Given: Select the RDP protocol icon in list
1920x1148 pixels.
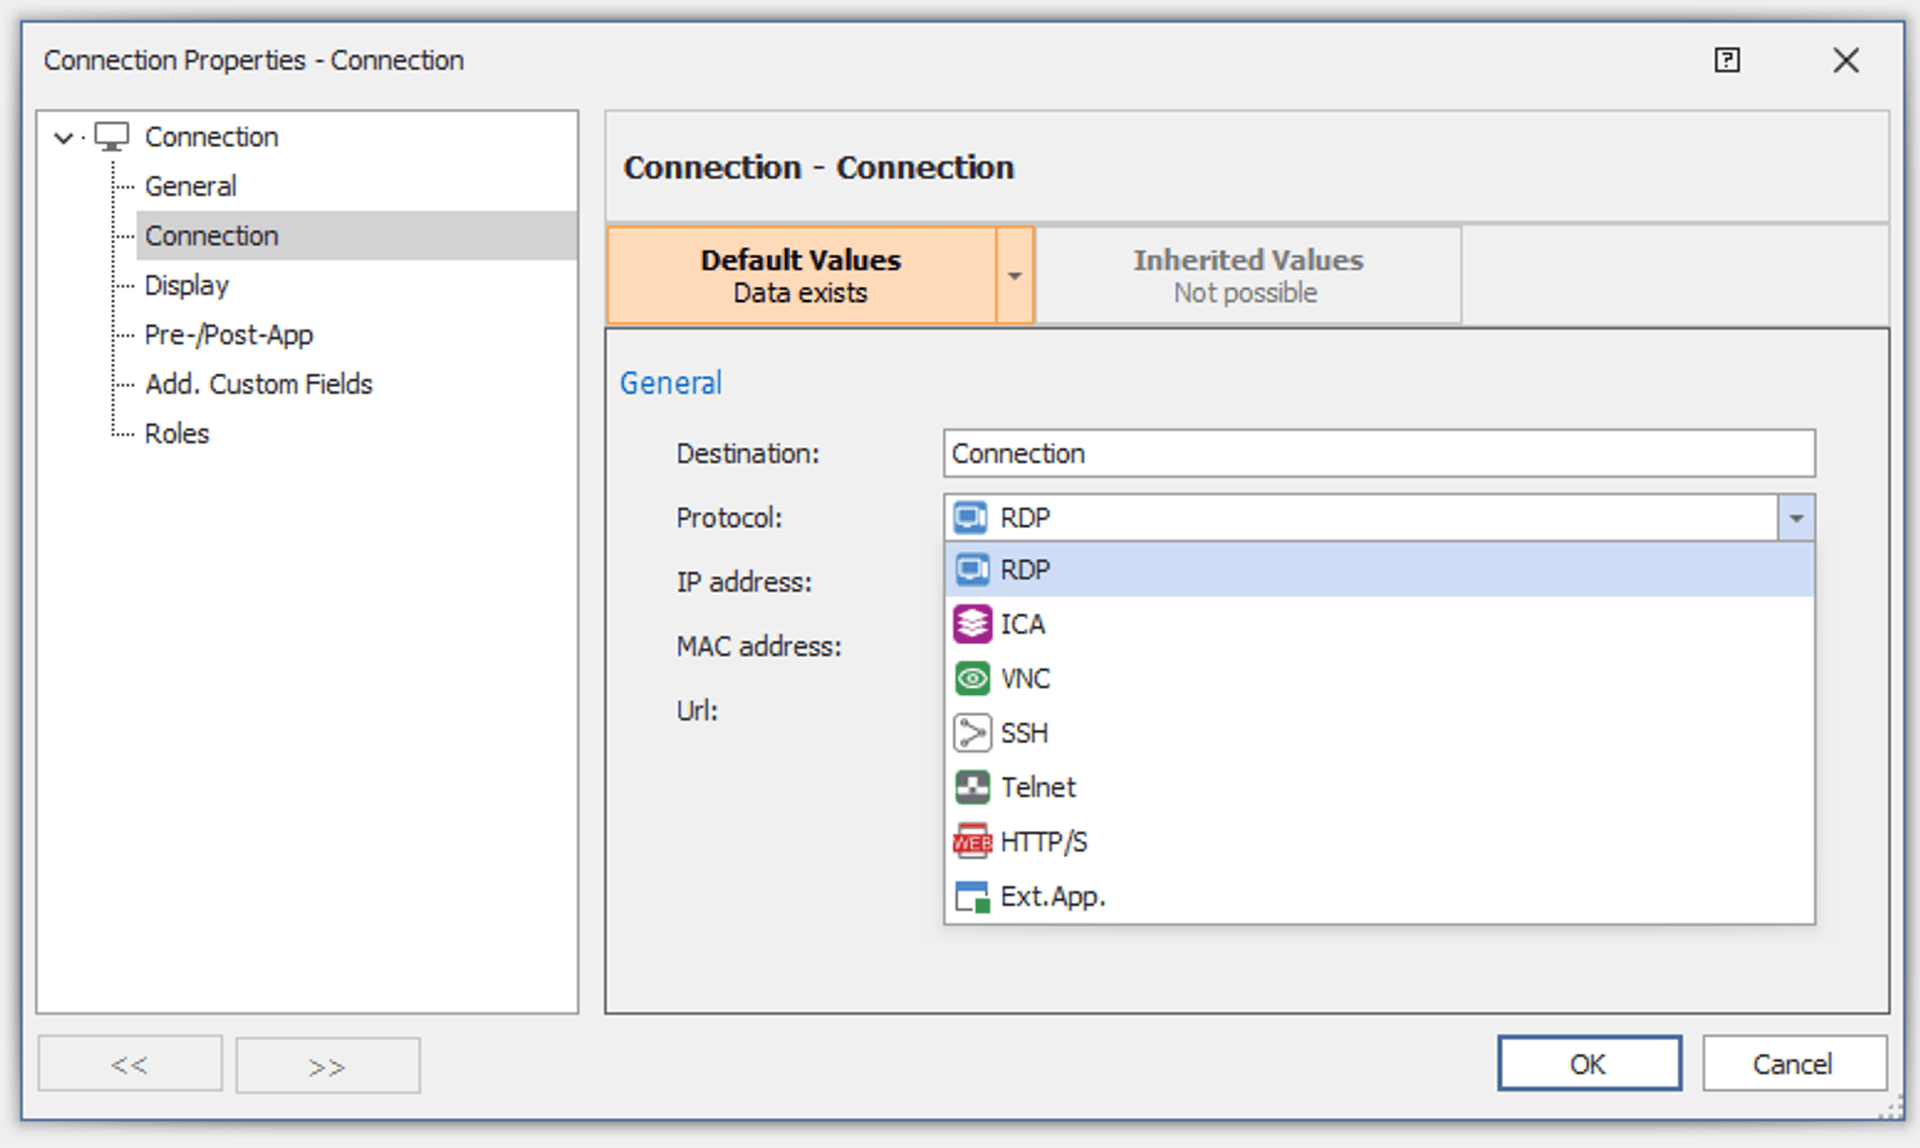Looking at the screenshot, I should 971,570.
